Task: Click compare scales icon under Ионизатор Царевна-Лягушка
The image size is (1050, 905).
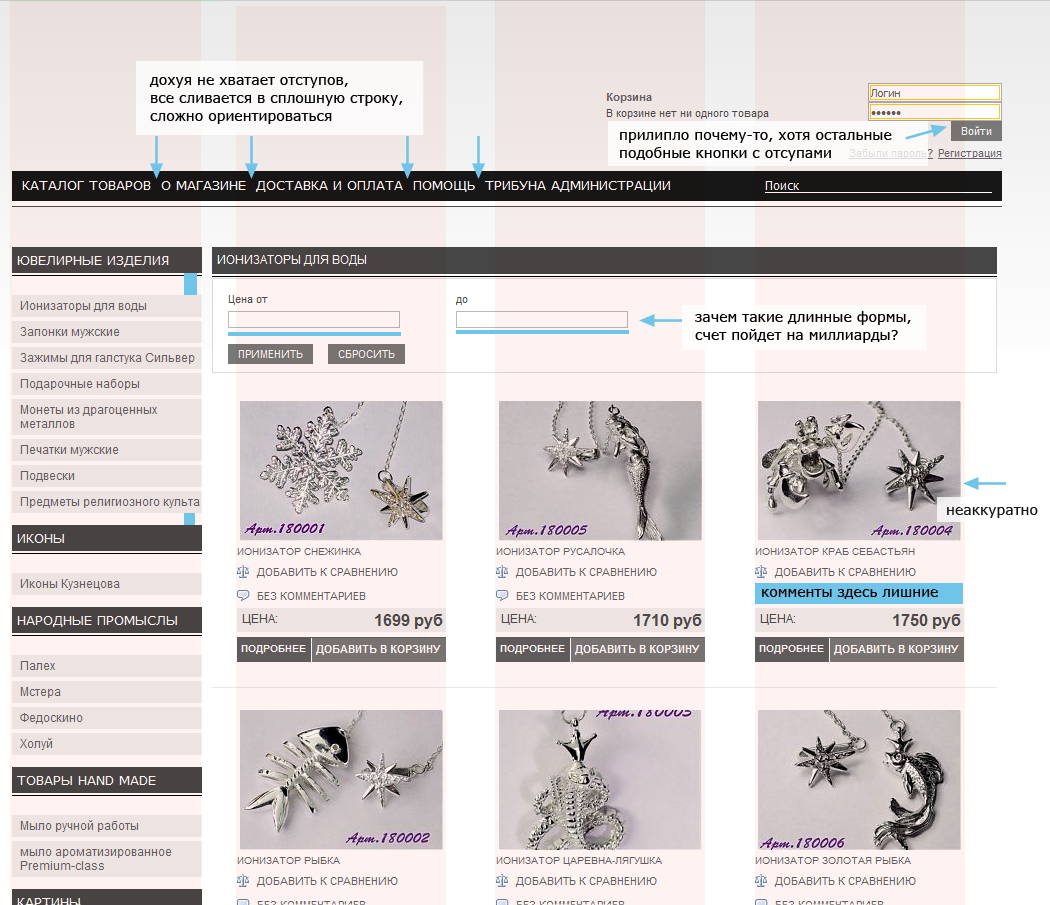Action: [502, 881]
